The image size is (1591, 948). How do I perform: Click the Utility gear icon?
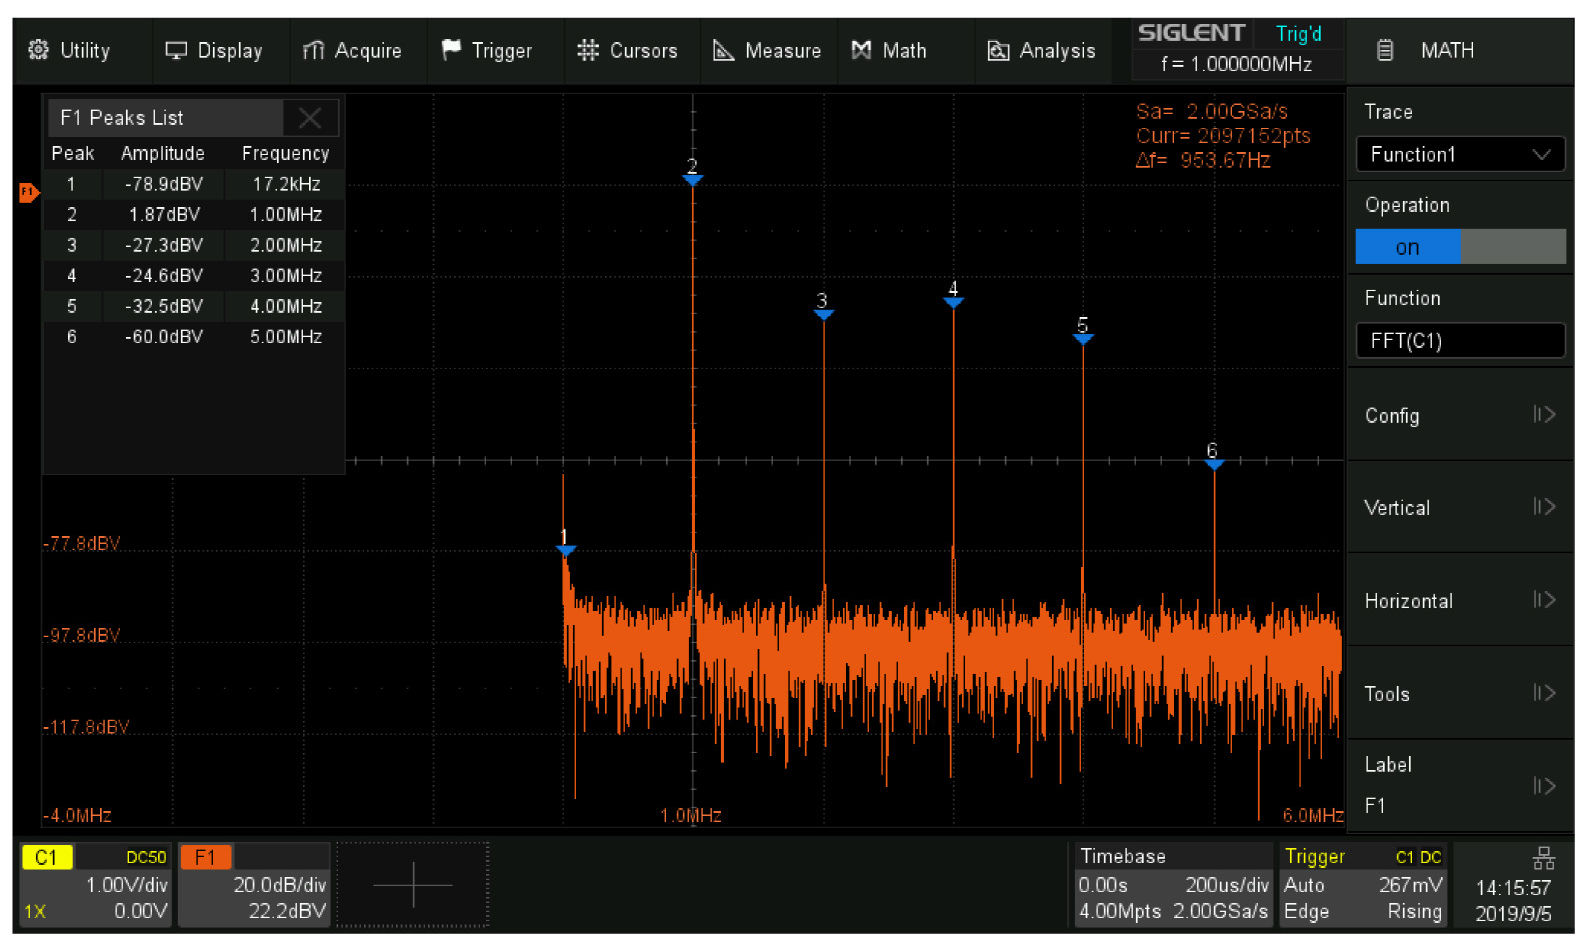38,50
